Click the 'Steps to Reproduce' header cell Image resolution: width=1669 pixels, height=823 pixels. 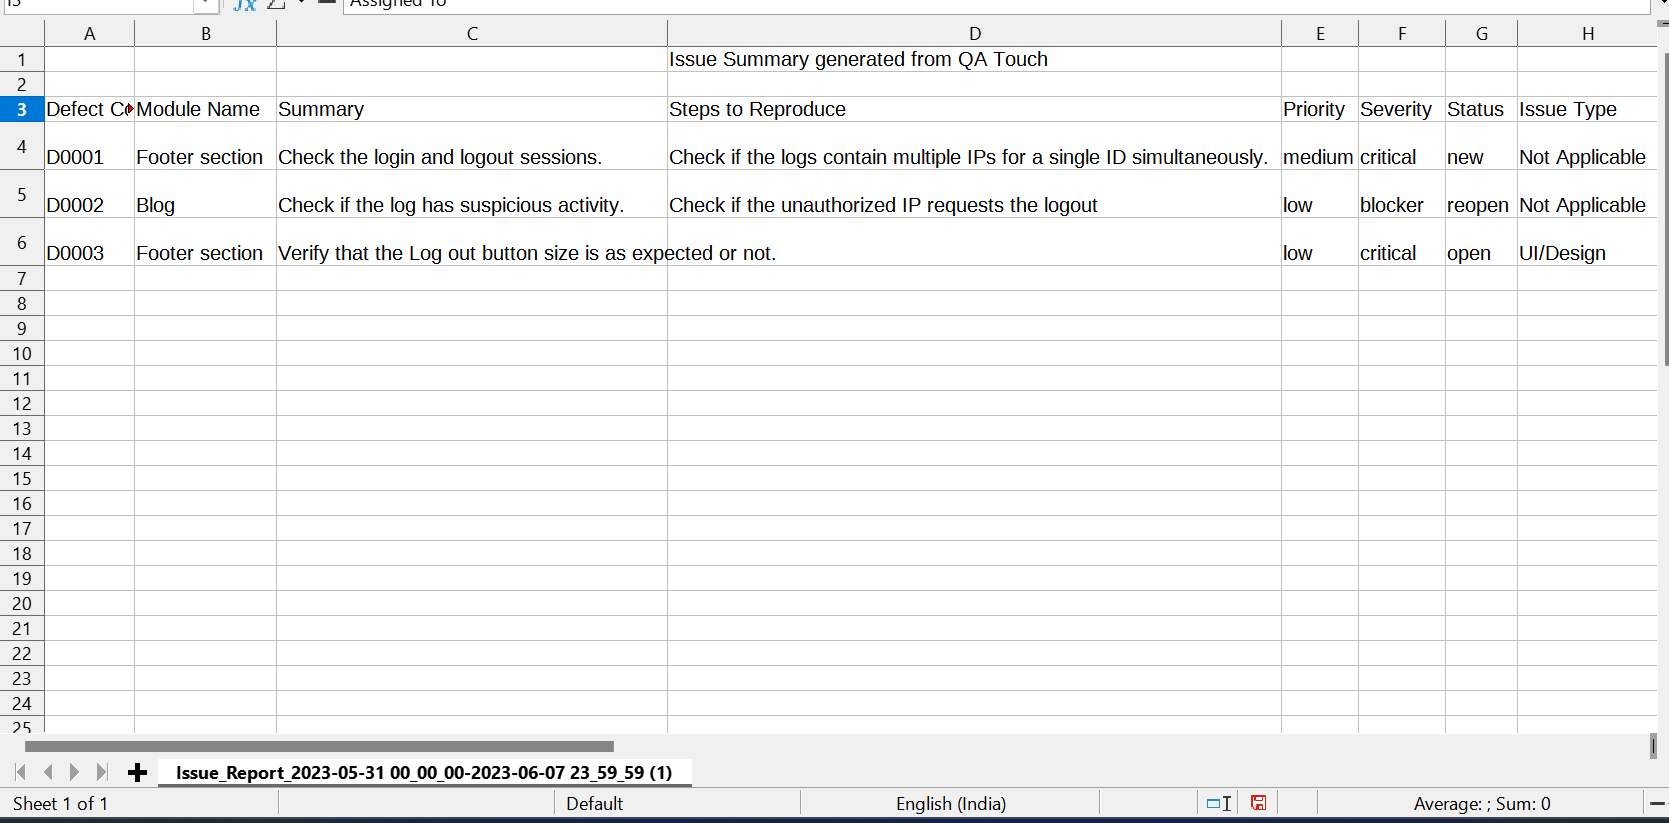pos(974,109)
